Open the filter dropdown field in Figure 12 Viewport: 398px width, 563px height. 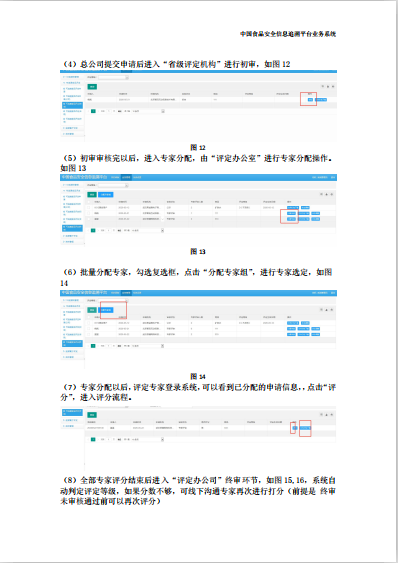point(113,77)
